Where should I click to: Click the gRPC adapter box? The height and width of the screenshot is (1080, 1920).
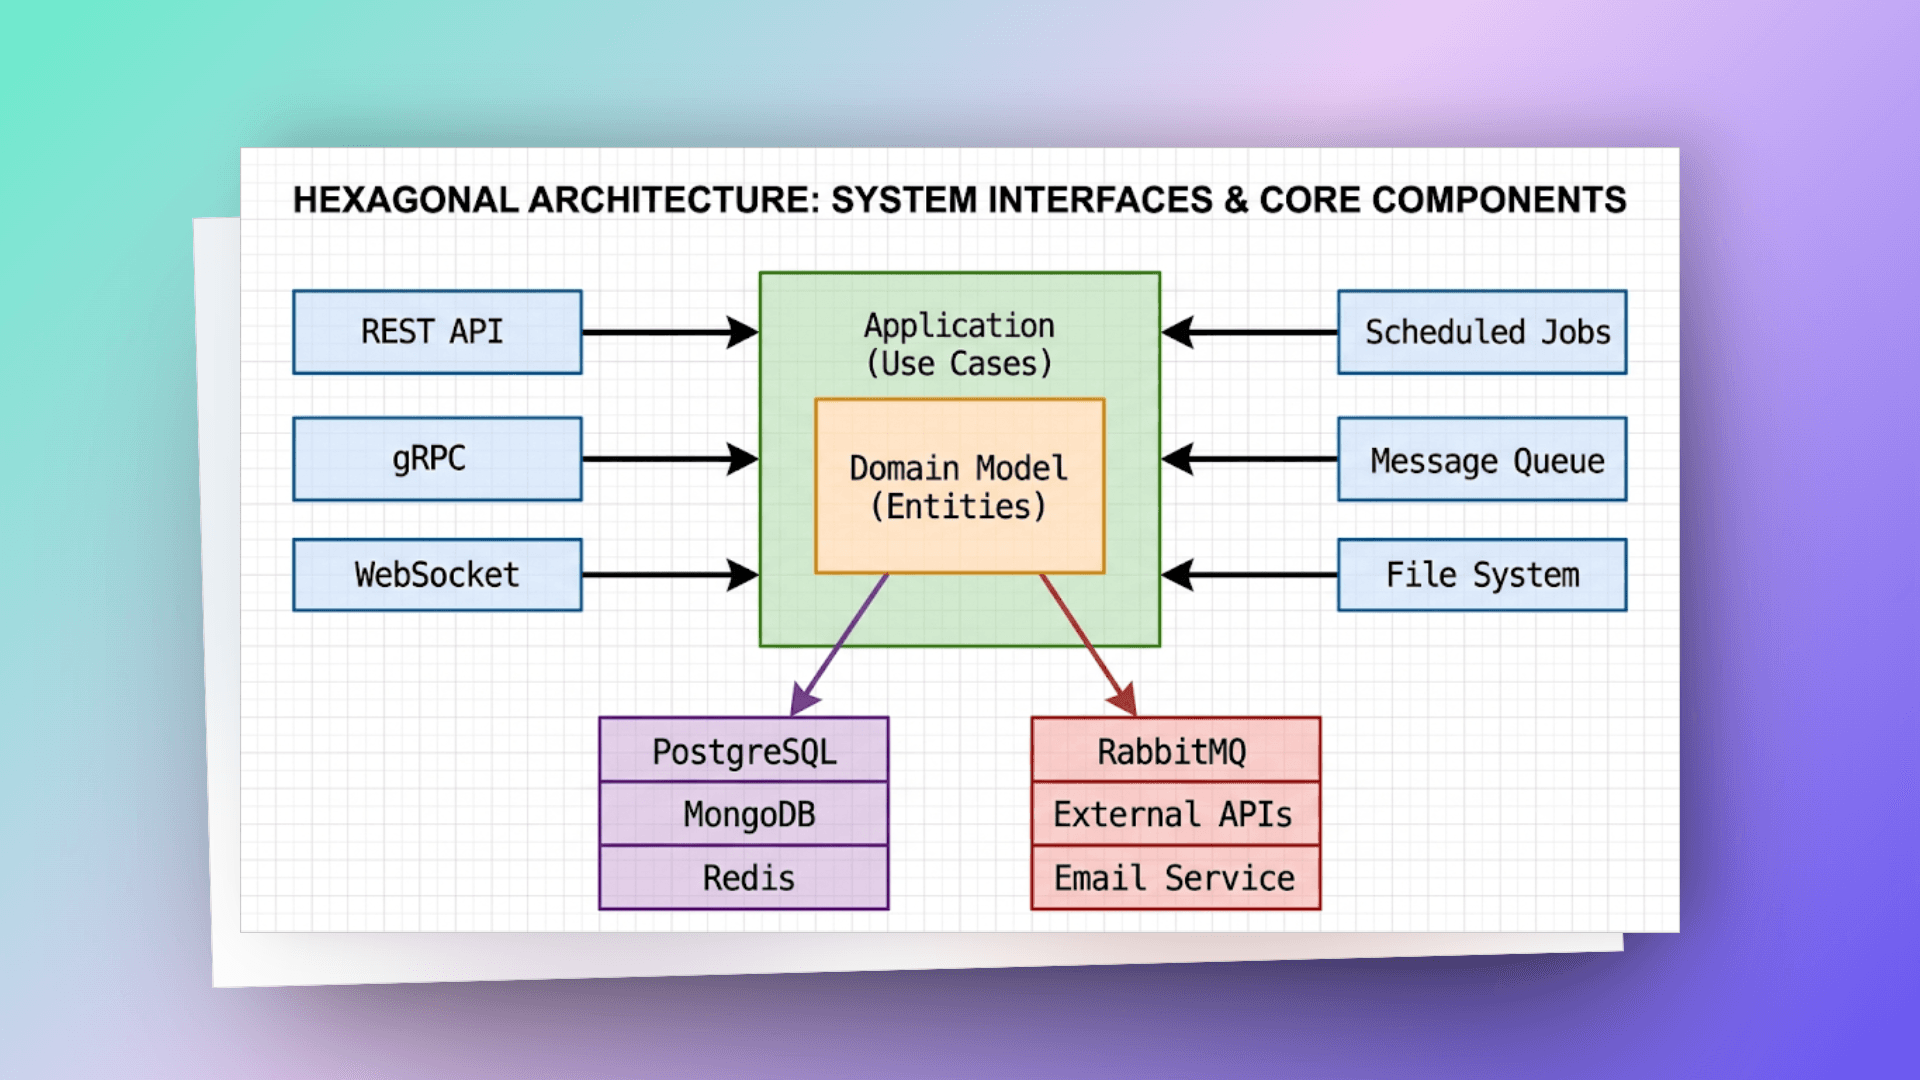point(437,459)
